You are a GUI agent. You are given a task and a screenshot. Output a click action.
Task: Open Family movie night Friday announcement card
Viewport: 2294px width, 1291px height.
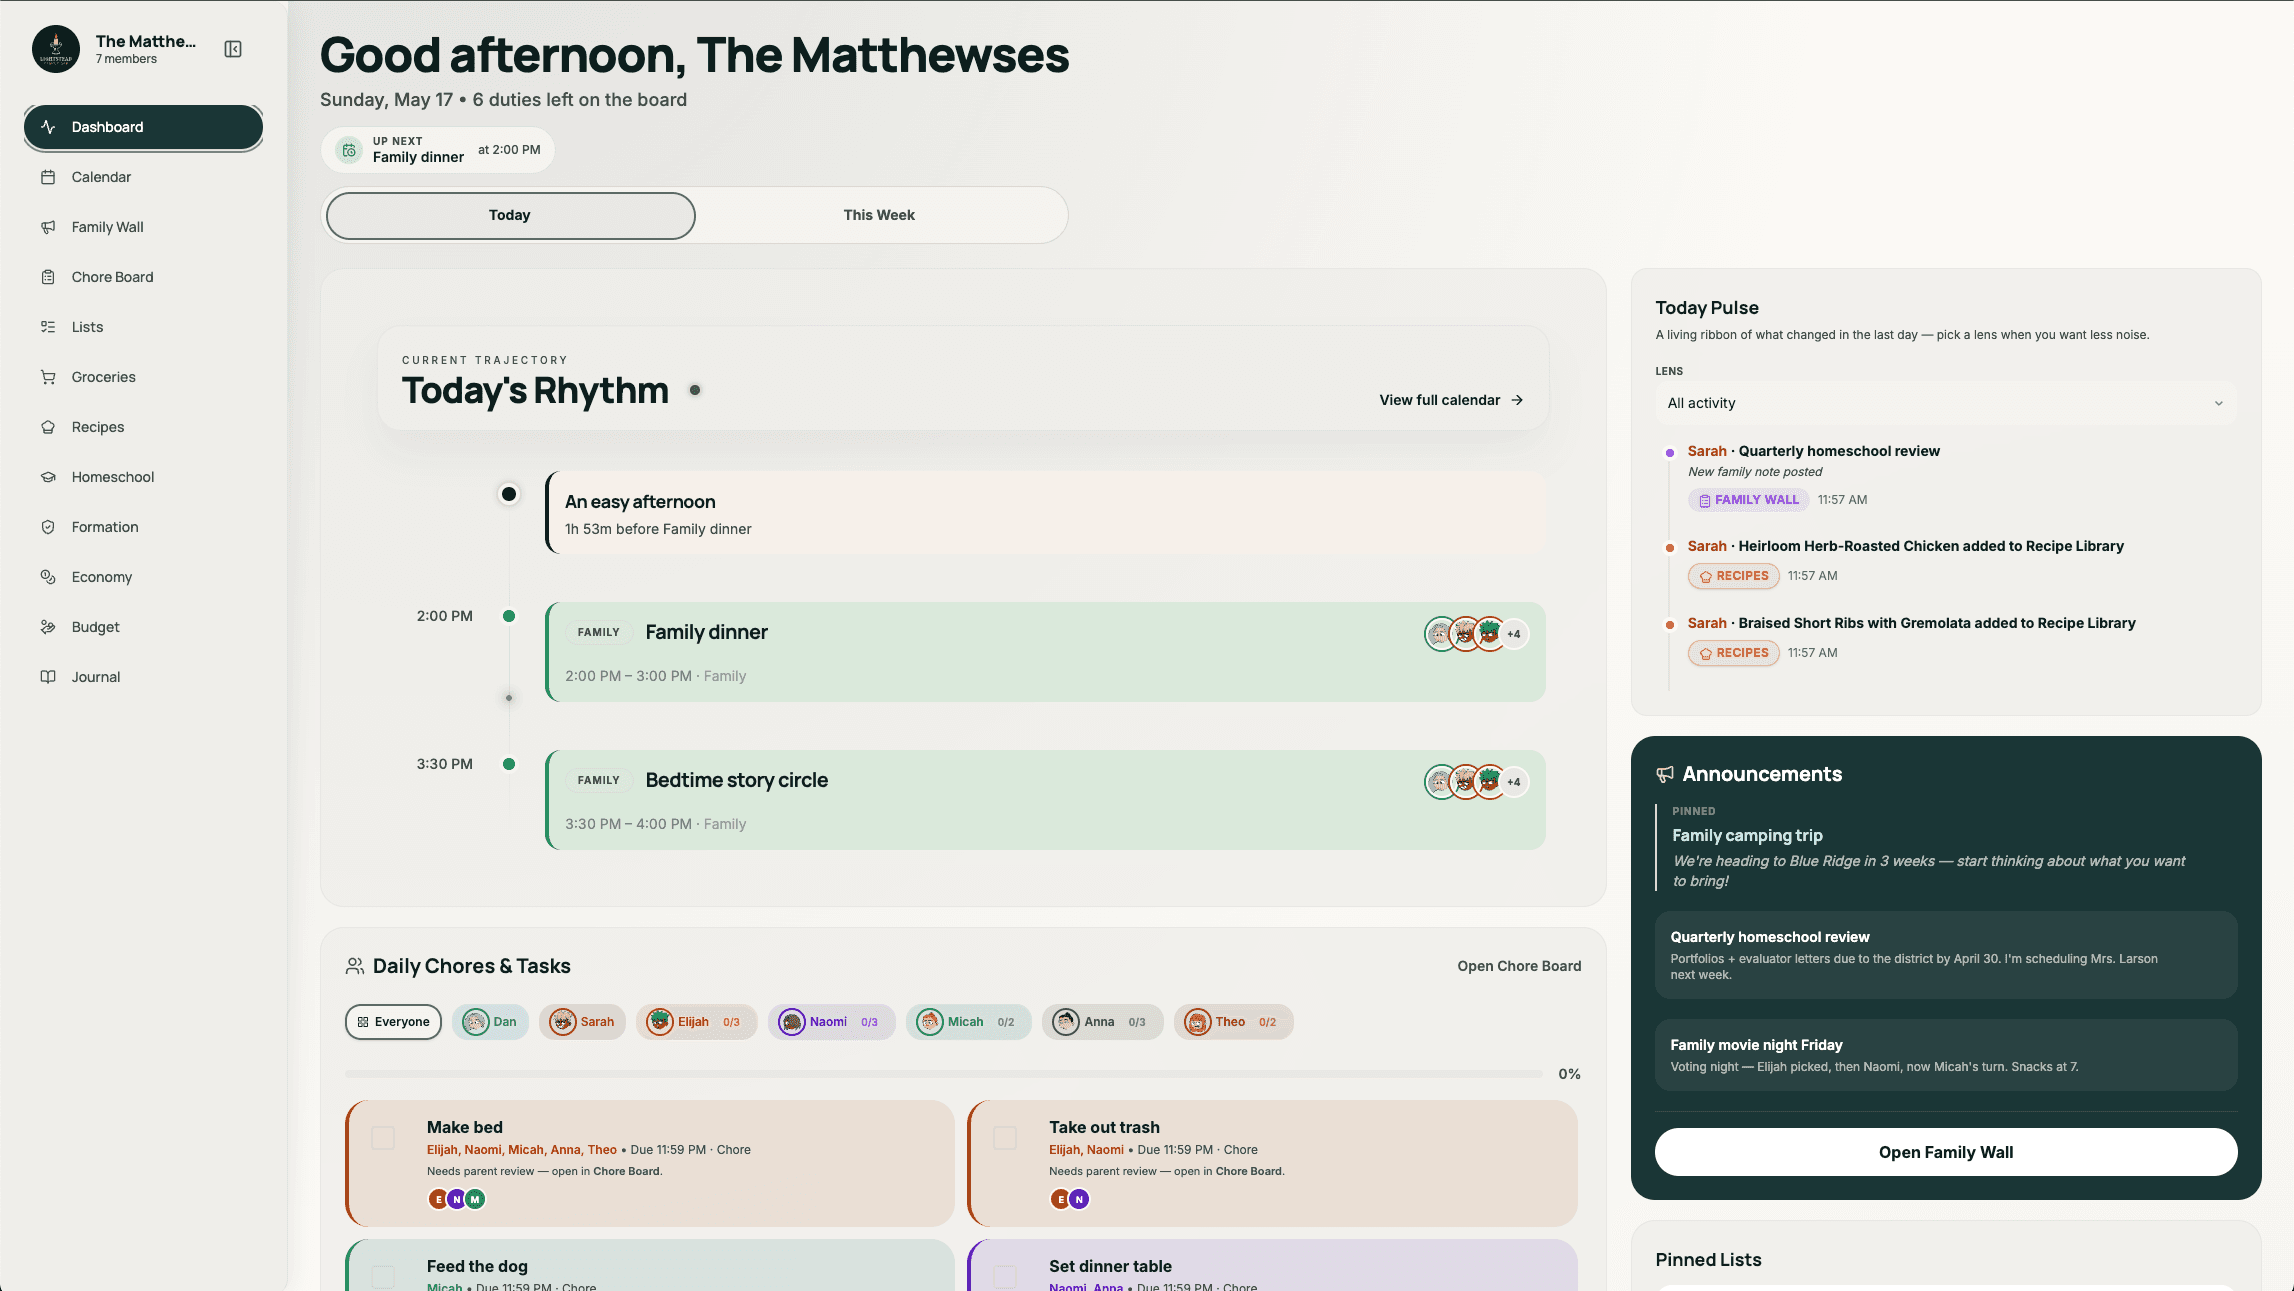click(x=1945, y=1055)
